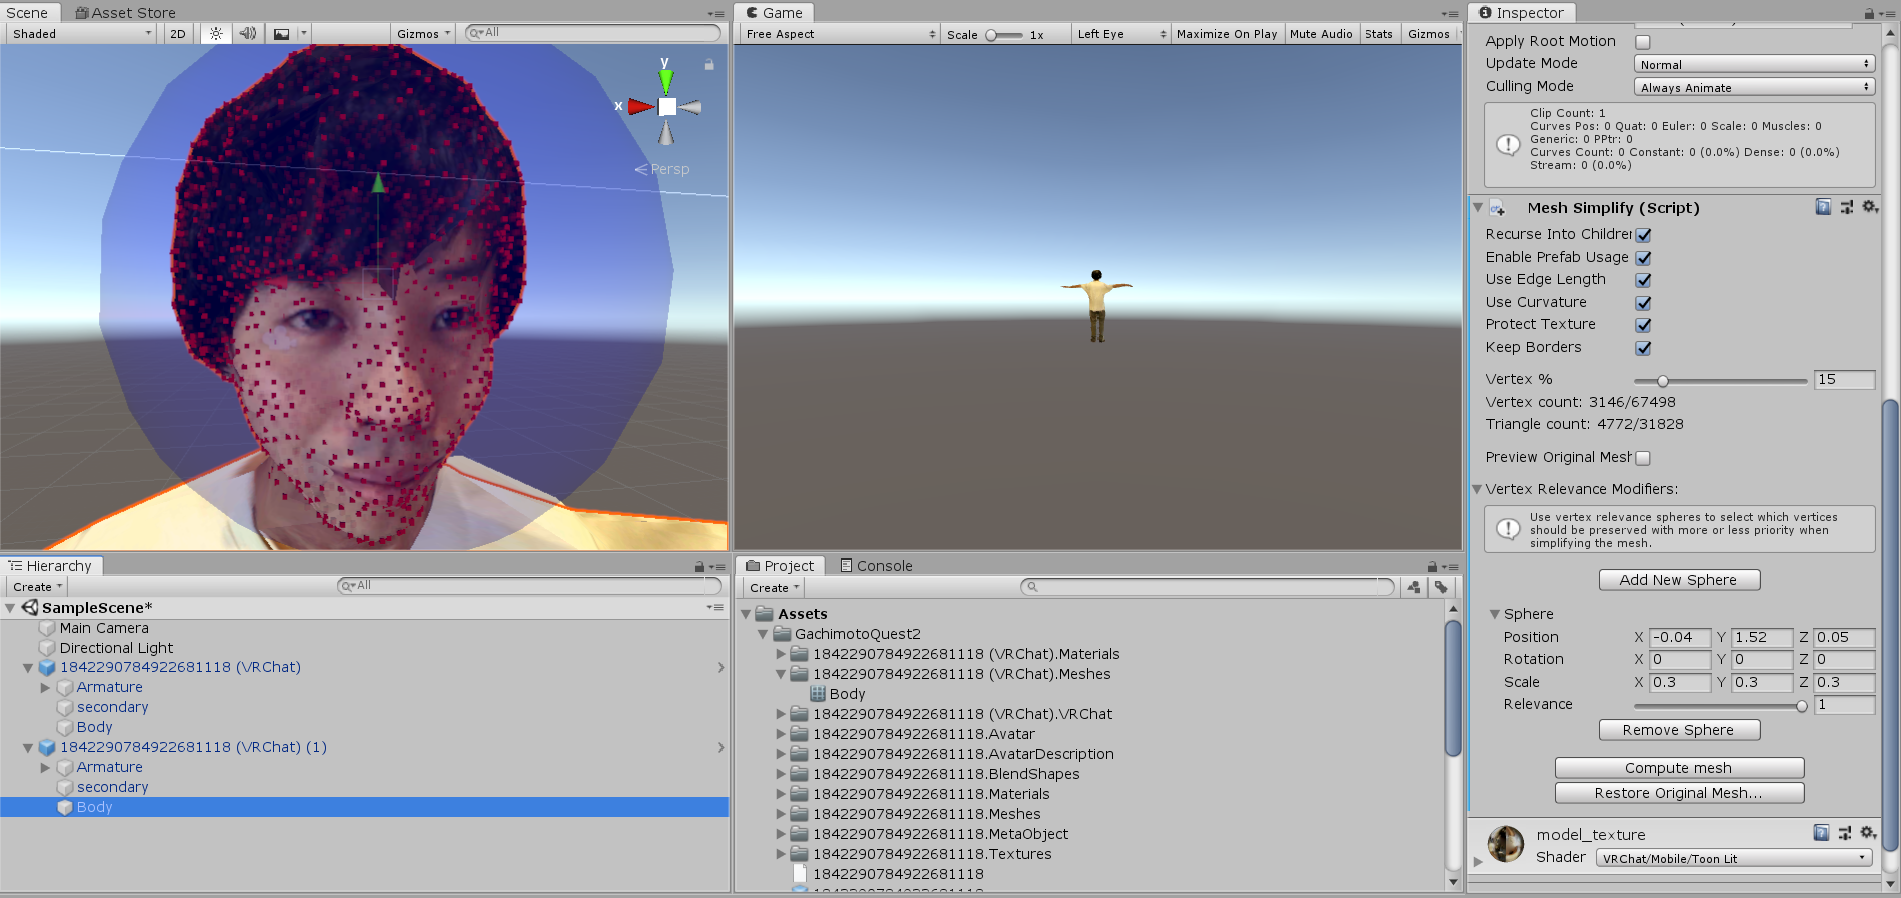Toggle Inspector panel lock icon
Image resolution: width=1901 pixels, height=898 pixels.
tap(1869, 13)
